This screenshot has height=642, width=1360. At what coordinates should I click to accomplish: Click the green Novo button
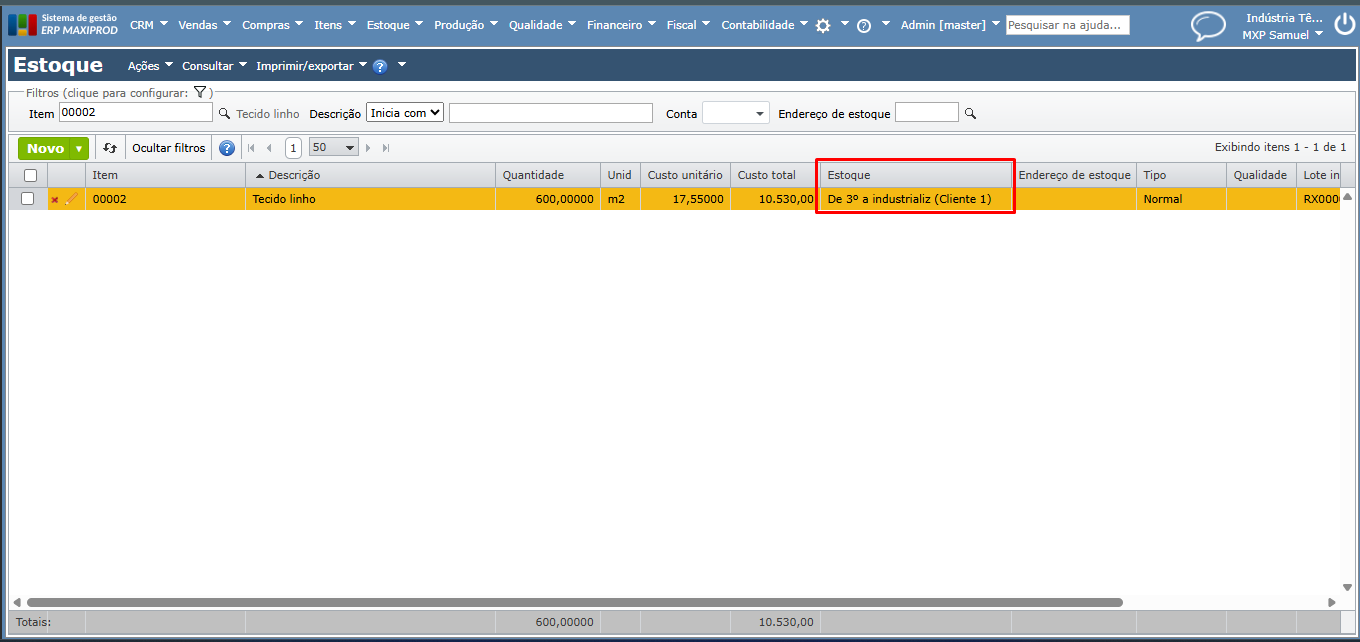click(x=45, y=148)
